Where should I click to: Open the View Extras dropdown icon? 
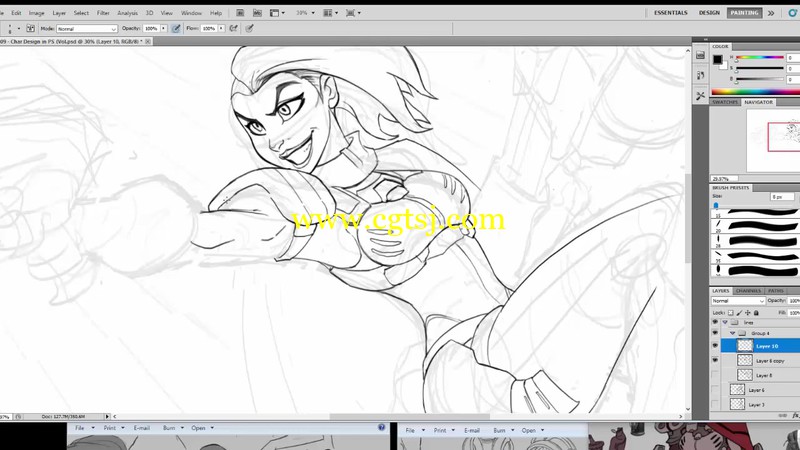tap(277, 13)
